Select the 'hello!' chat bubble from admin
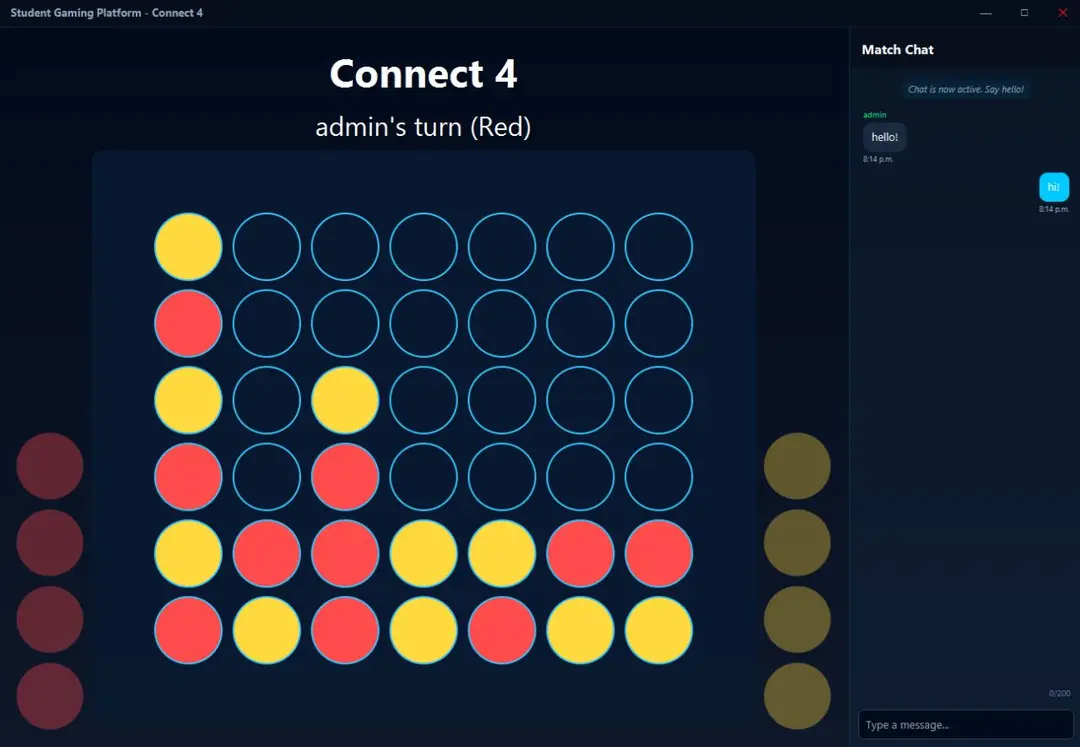 click(884, 137)
